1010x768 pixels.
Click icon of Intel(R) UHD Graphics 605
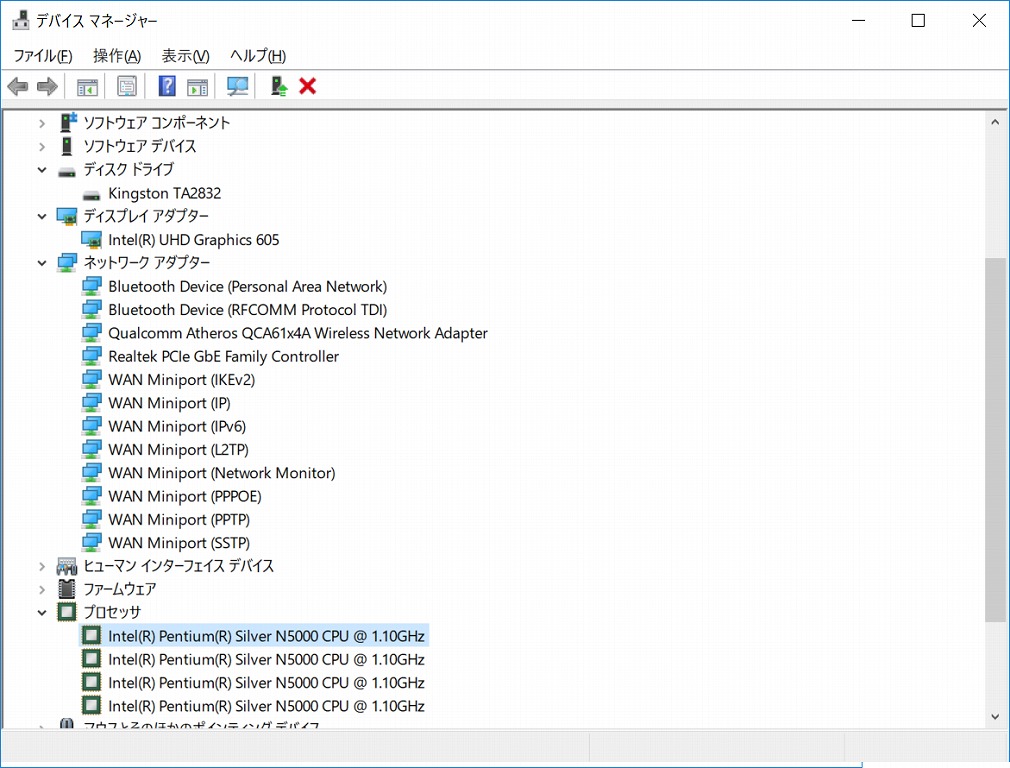coord(91,240)
